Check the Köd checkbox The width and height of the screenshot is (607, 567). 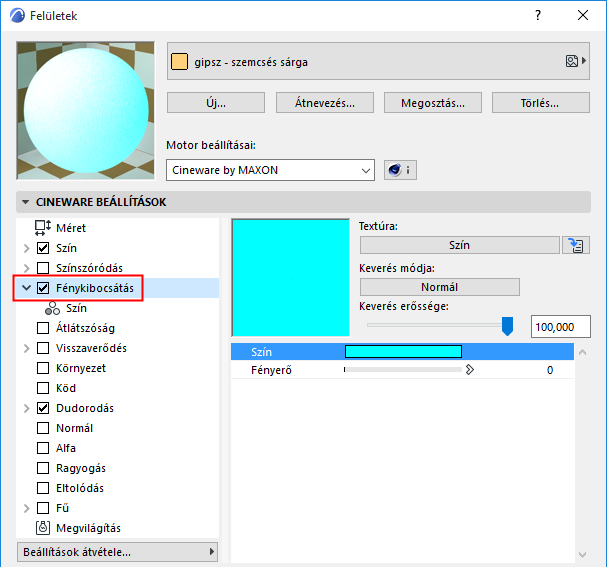pyautogui.click(x=43, y=388)
